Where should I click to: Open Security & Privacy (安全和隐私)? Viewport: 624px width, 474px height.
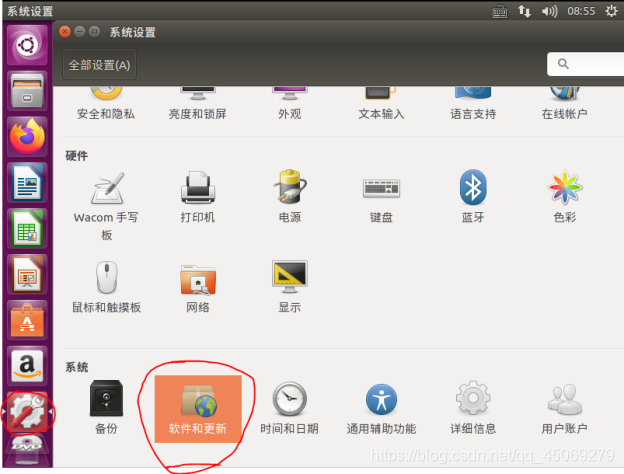tap(106, 104)
